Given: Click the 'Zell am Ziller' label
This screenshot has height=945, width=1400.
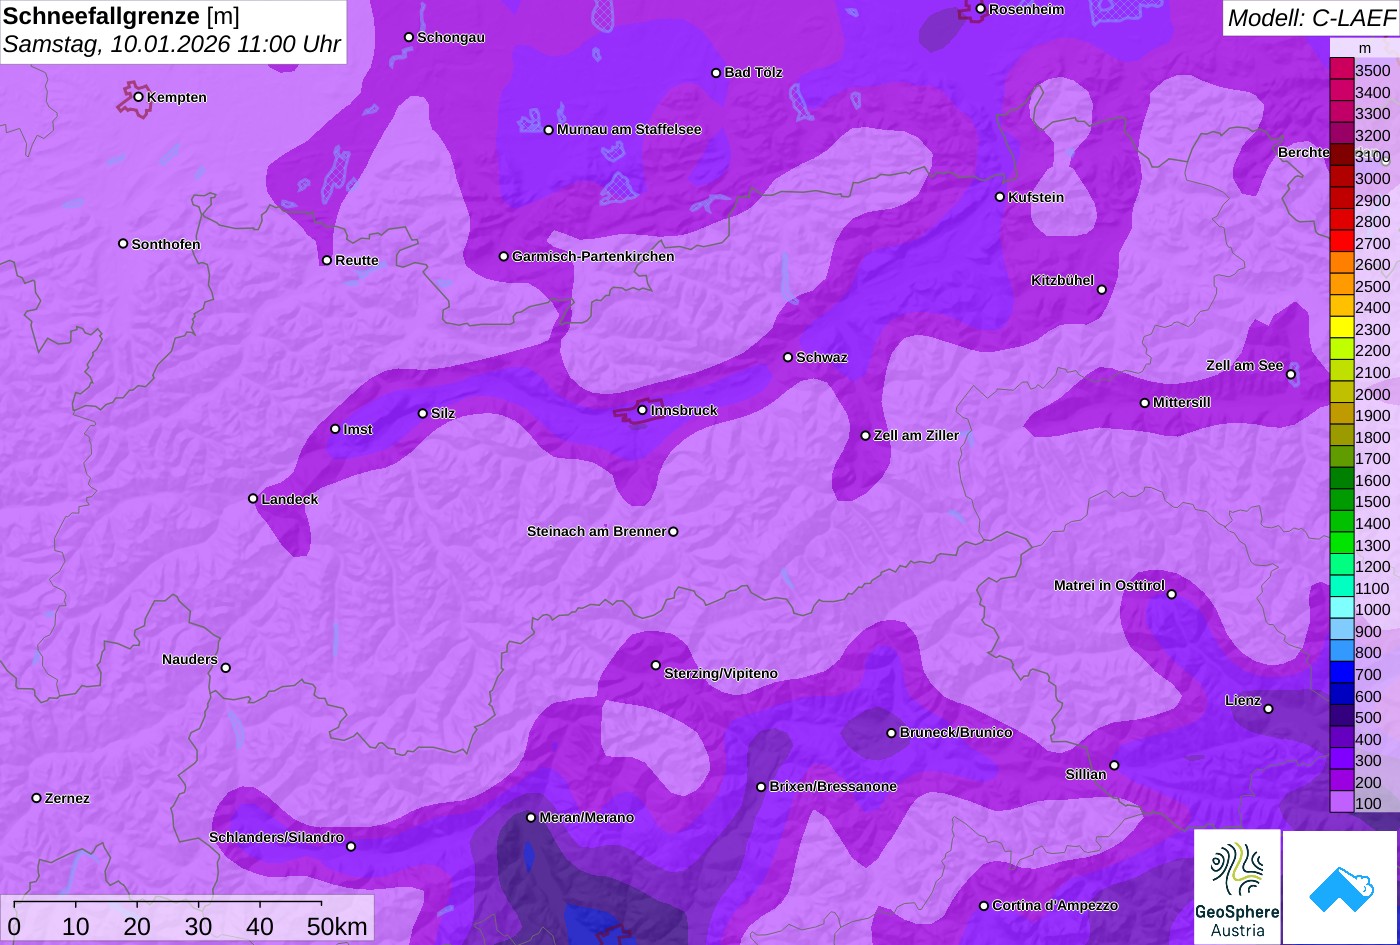Looking at the screenshot, I should coord(916,435).
